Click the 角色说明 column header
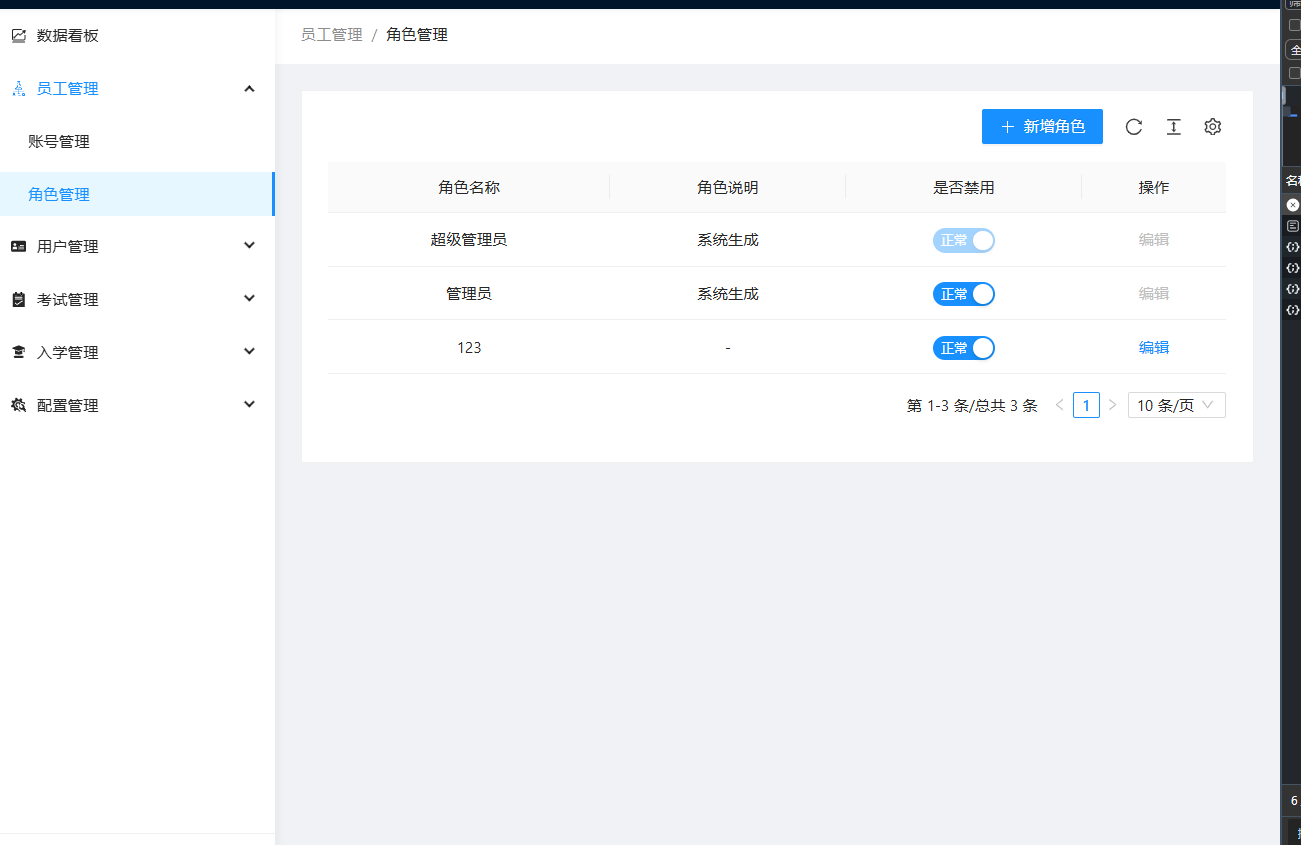This screenshot has width=1301, height=845. pyautogui.click(x=728, y=187)
